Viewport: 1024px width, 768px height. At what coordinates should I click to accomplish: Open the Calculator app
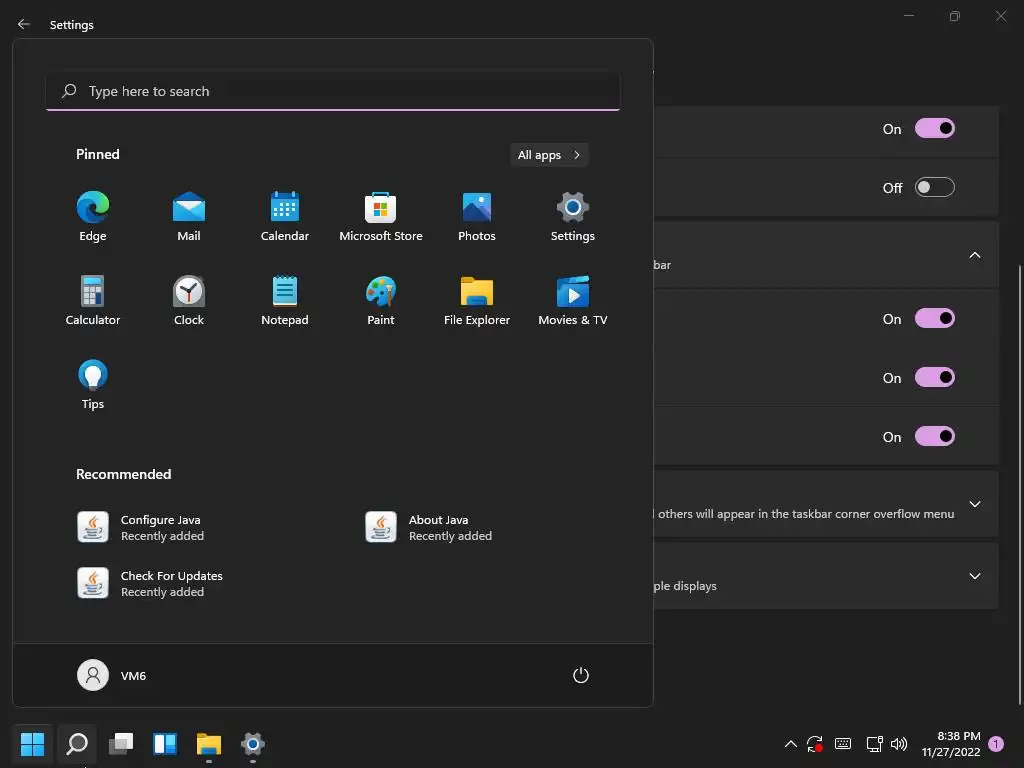click(93, 301)
